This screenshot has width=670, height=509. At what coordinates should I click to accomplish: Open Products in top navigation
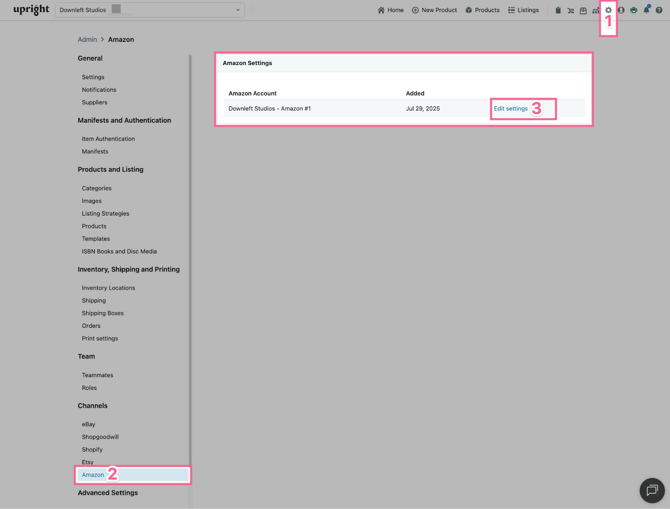pyautogui.click(x=482, y=10)
